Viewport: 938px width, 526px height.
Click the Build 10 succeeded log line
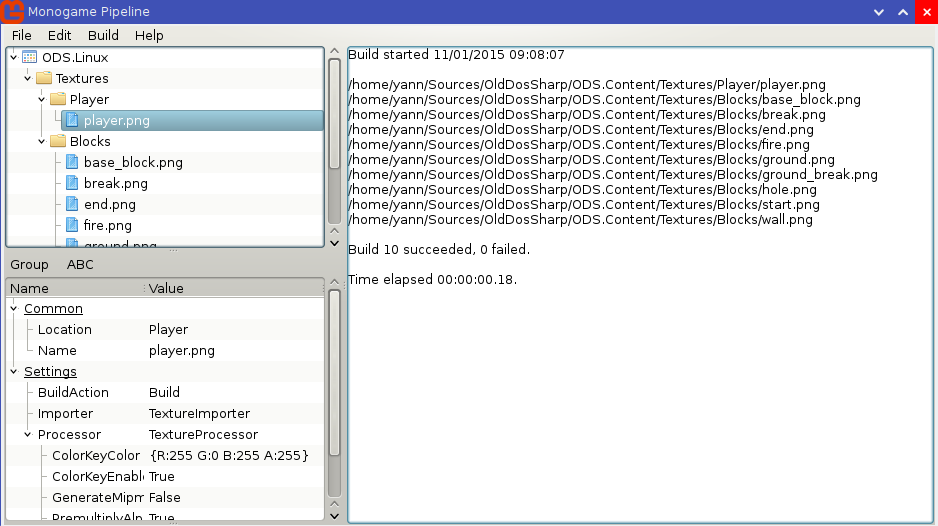[439, 250]
